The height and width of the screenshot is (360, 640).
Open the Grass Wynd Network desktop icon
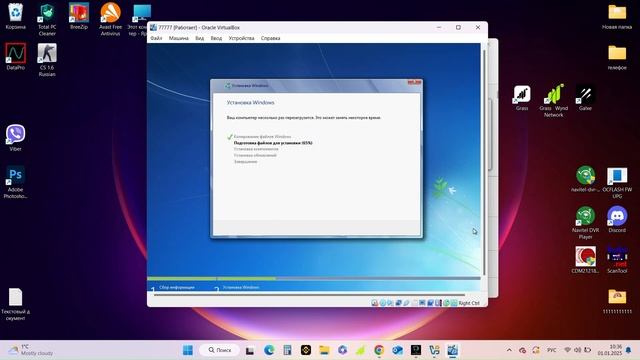point(553,100)
